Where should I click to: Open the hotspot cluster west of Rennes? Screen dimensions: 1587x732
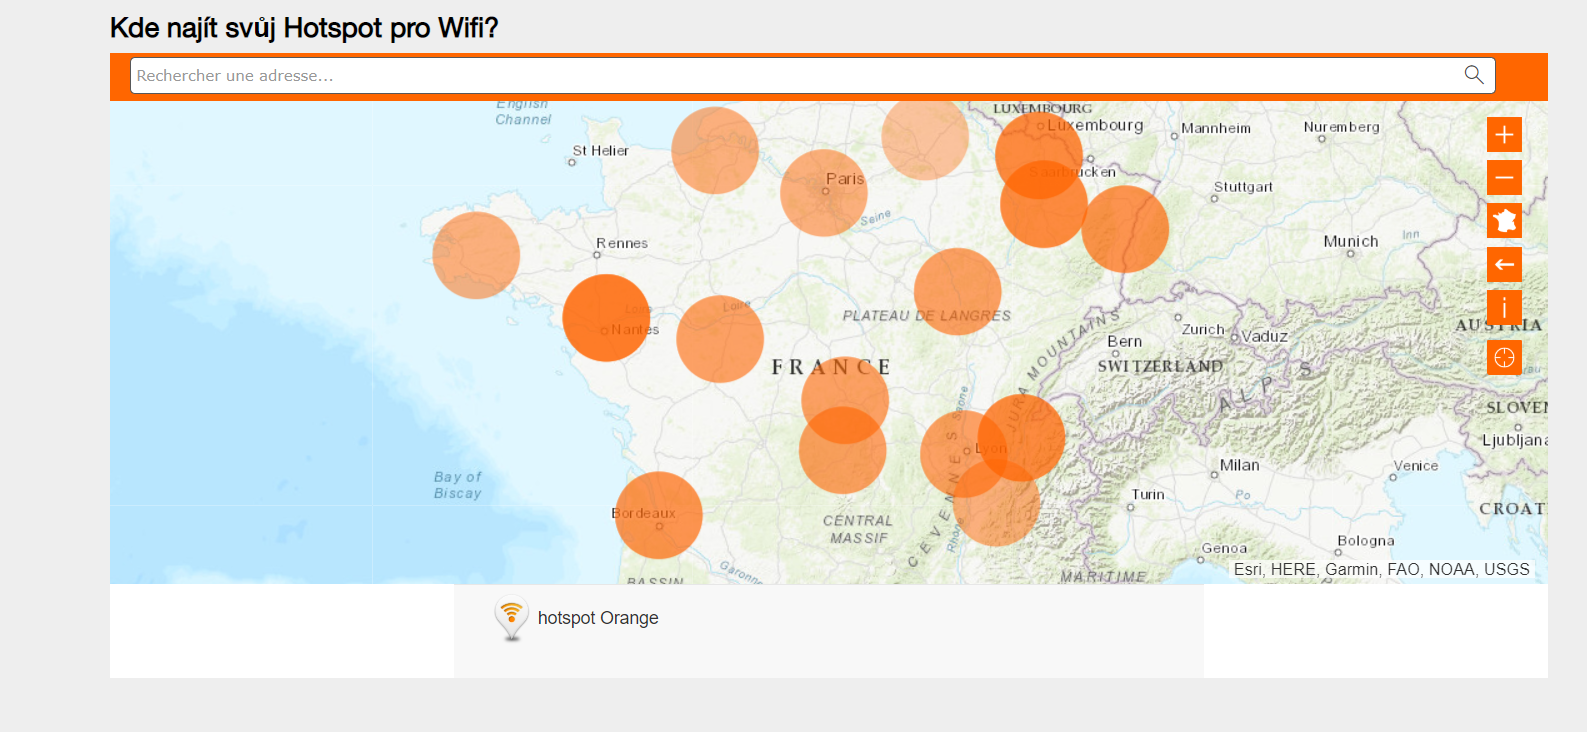(x=476, y=255)
